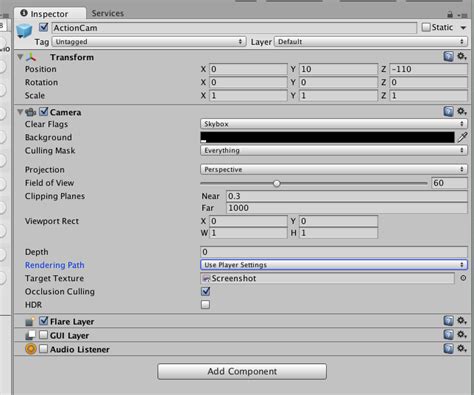
Task: Open the Culling Mask dropdown
Action: [334, 151]
